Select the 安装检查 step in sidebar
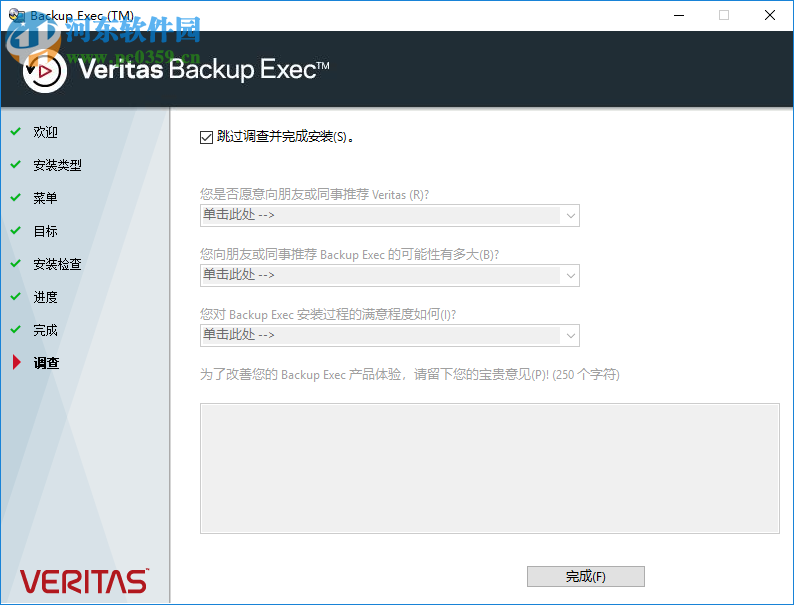Image resolution: width=794 pixels, height=605 pixels. (57, 264)
